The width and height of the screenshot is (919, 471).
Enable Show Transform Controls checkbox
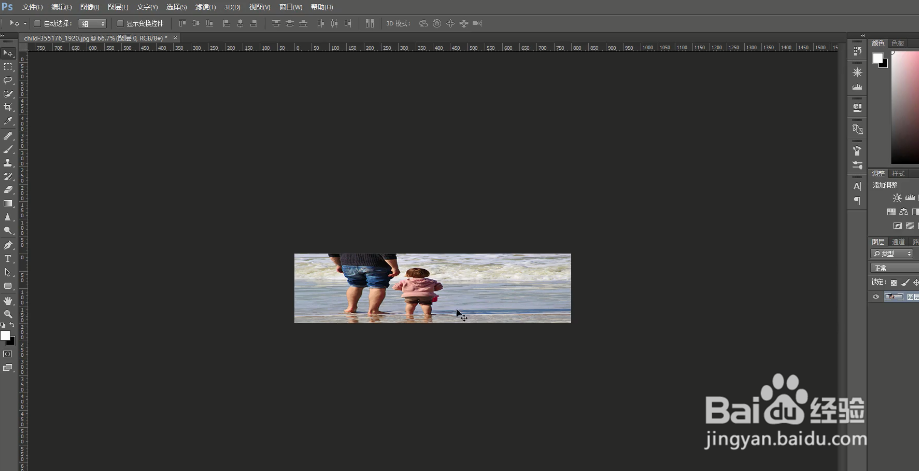(120, 23)
